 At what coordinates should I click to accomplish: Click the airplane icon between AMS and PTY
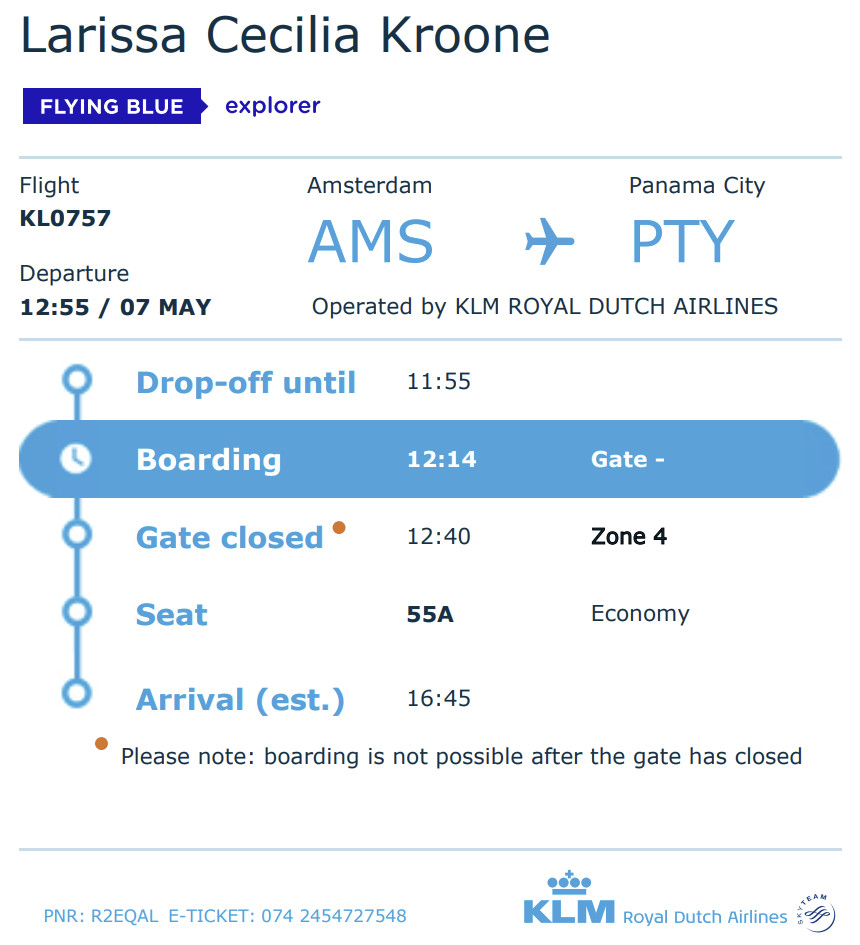click(x=549, y=241)
